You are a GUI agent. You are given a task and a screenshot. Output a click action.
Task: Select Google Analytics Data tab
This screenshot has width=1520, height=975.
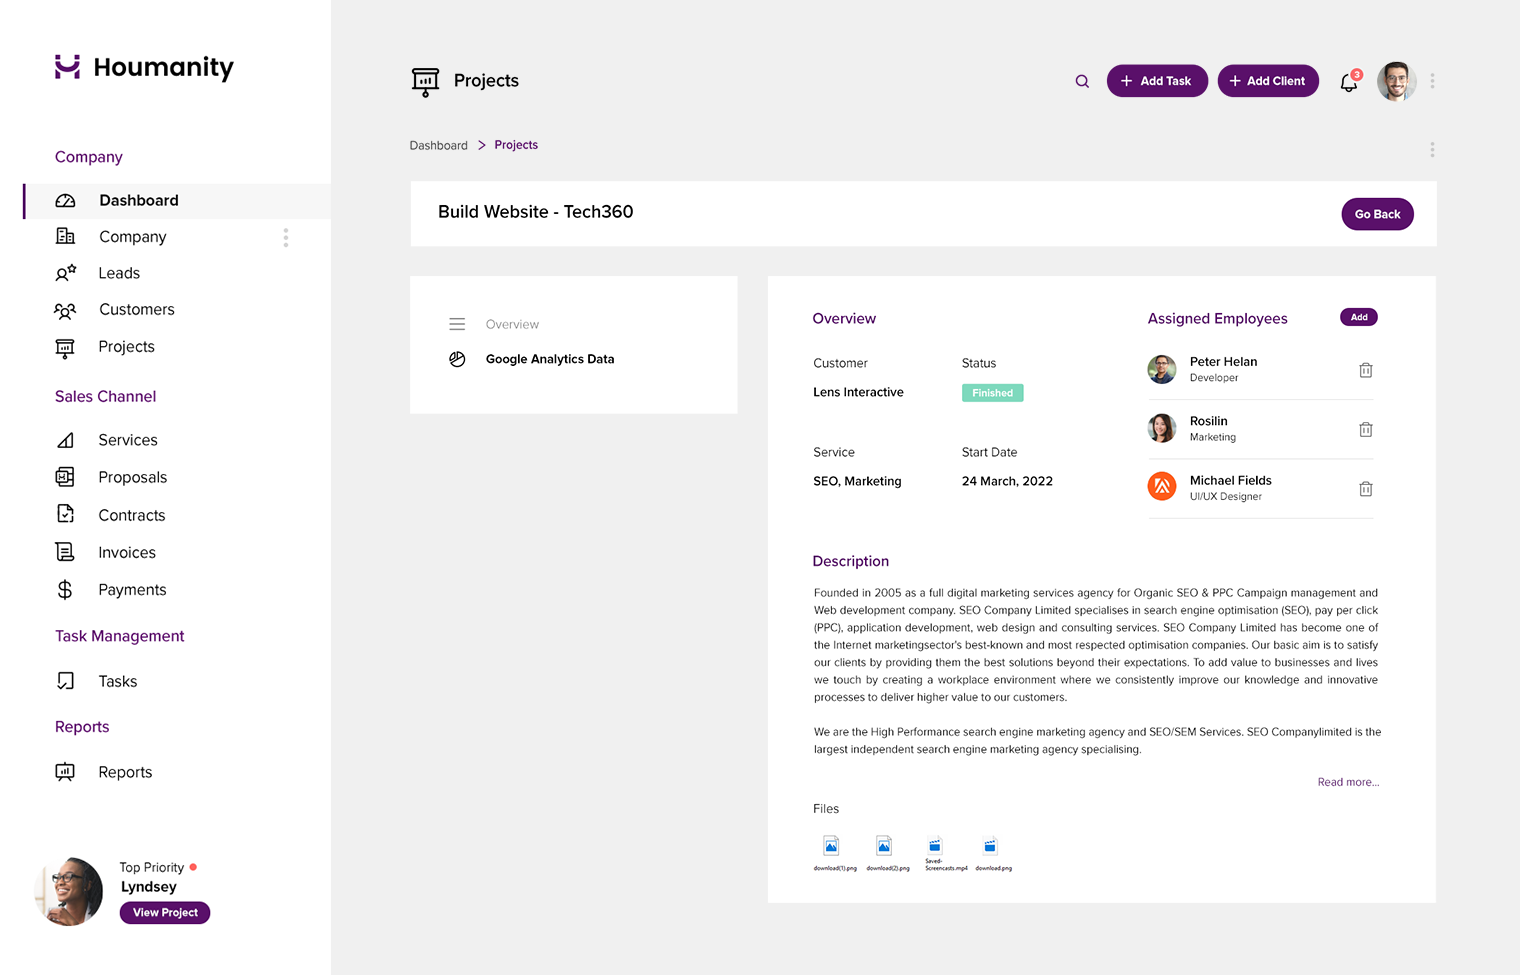click(x=549, y=359)
